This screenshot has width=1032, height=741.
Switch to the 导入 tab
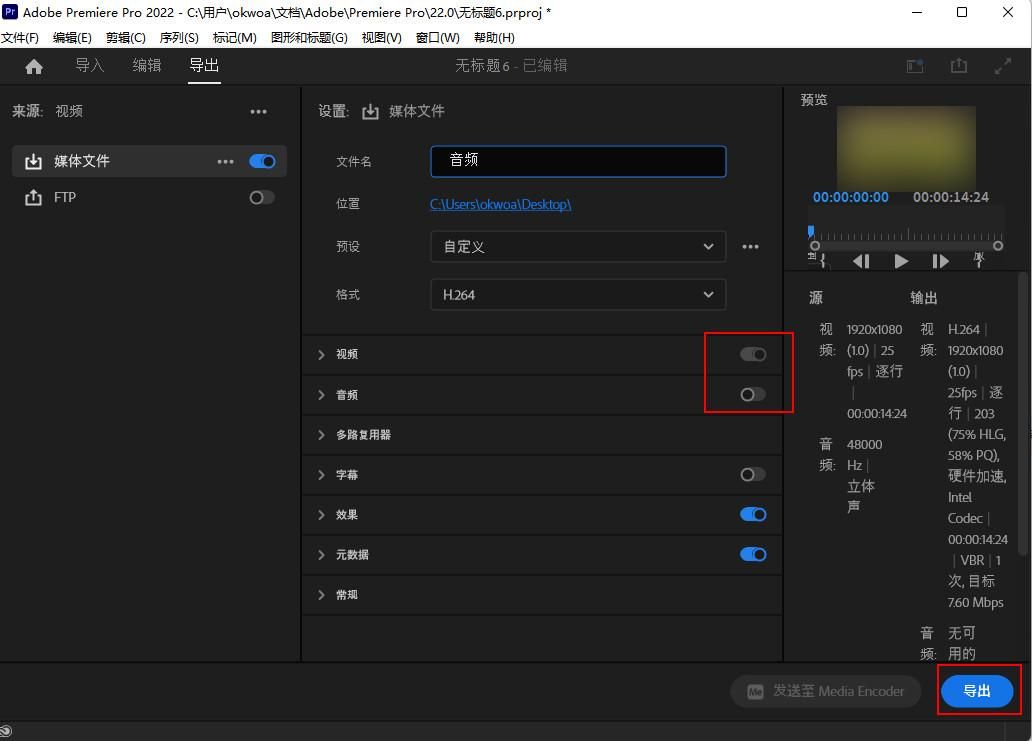pyautogui.click(x=89, y=65)
